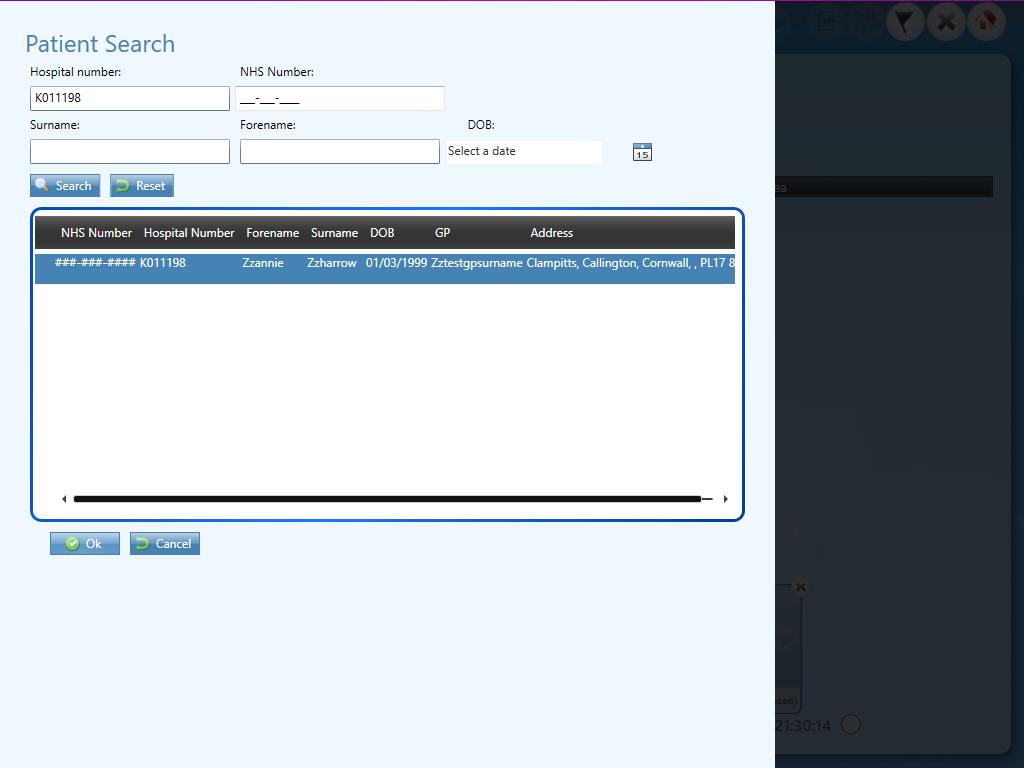Sort by Address column header
This screenshot has width=1024, height=768.
coord(551,233)
